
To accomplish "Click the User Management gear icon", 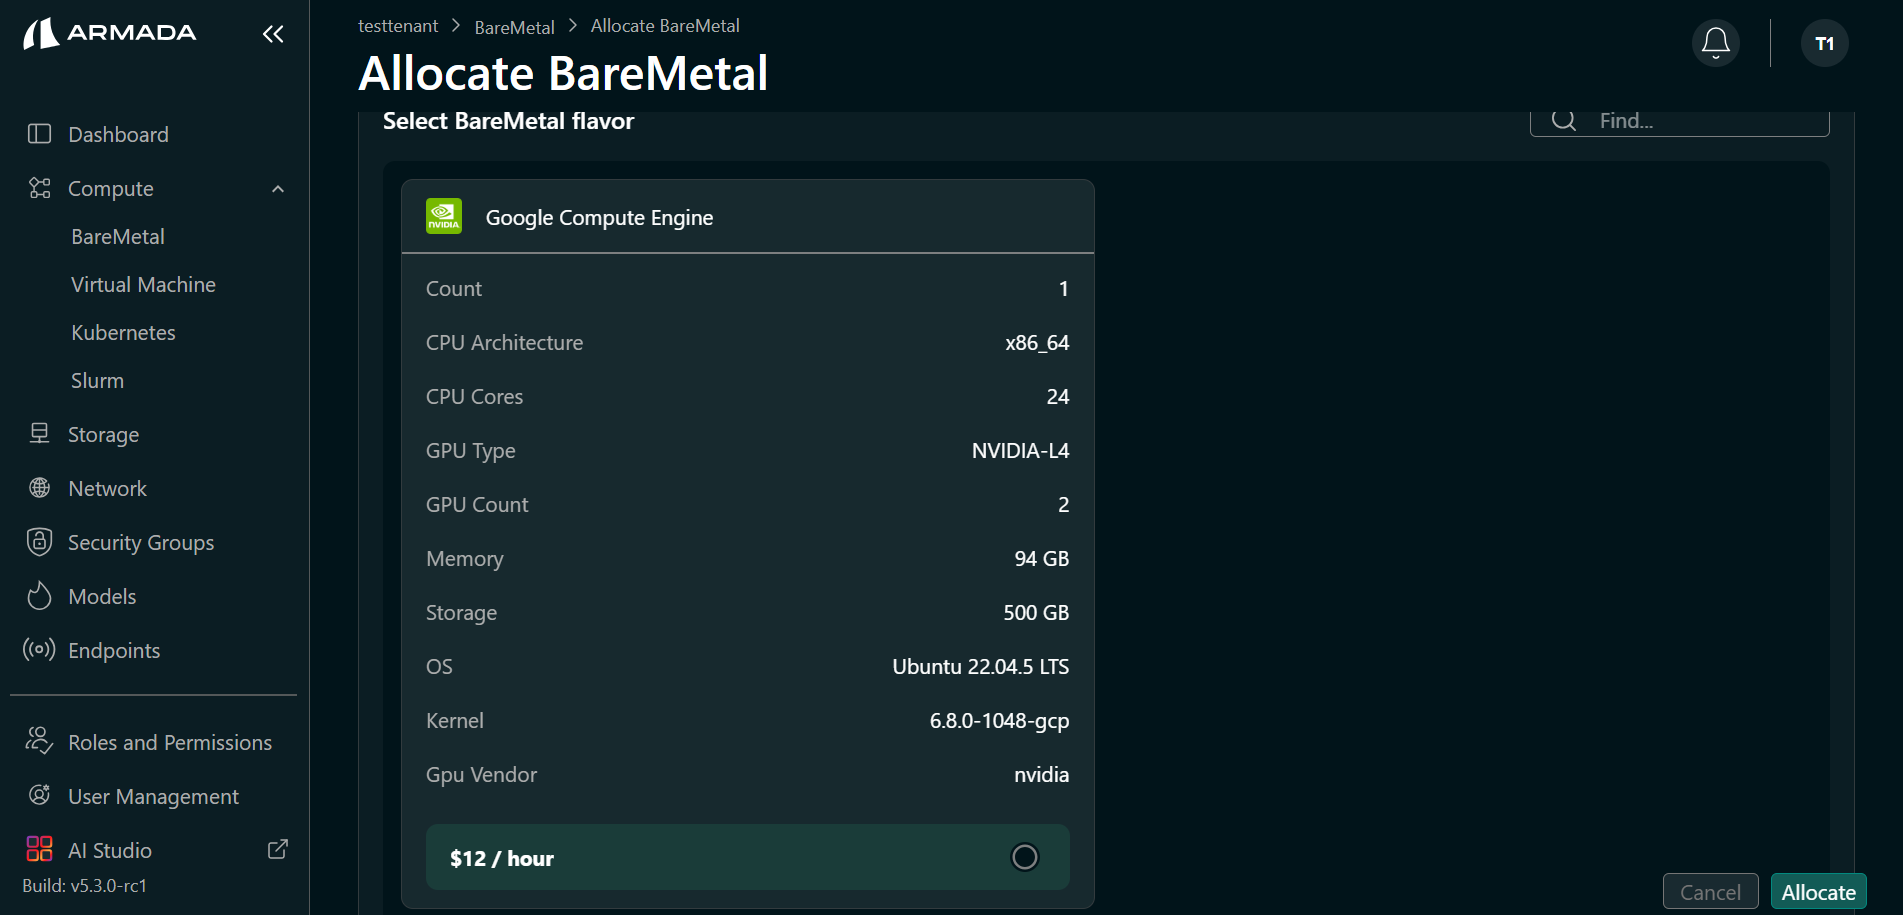I will (39, 795).
